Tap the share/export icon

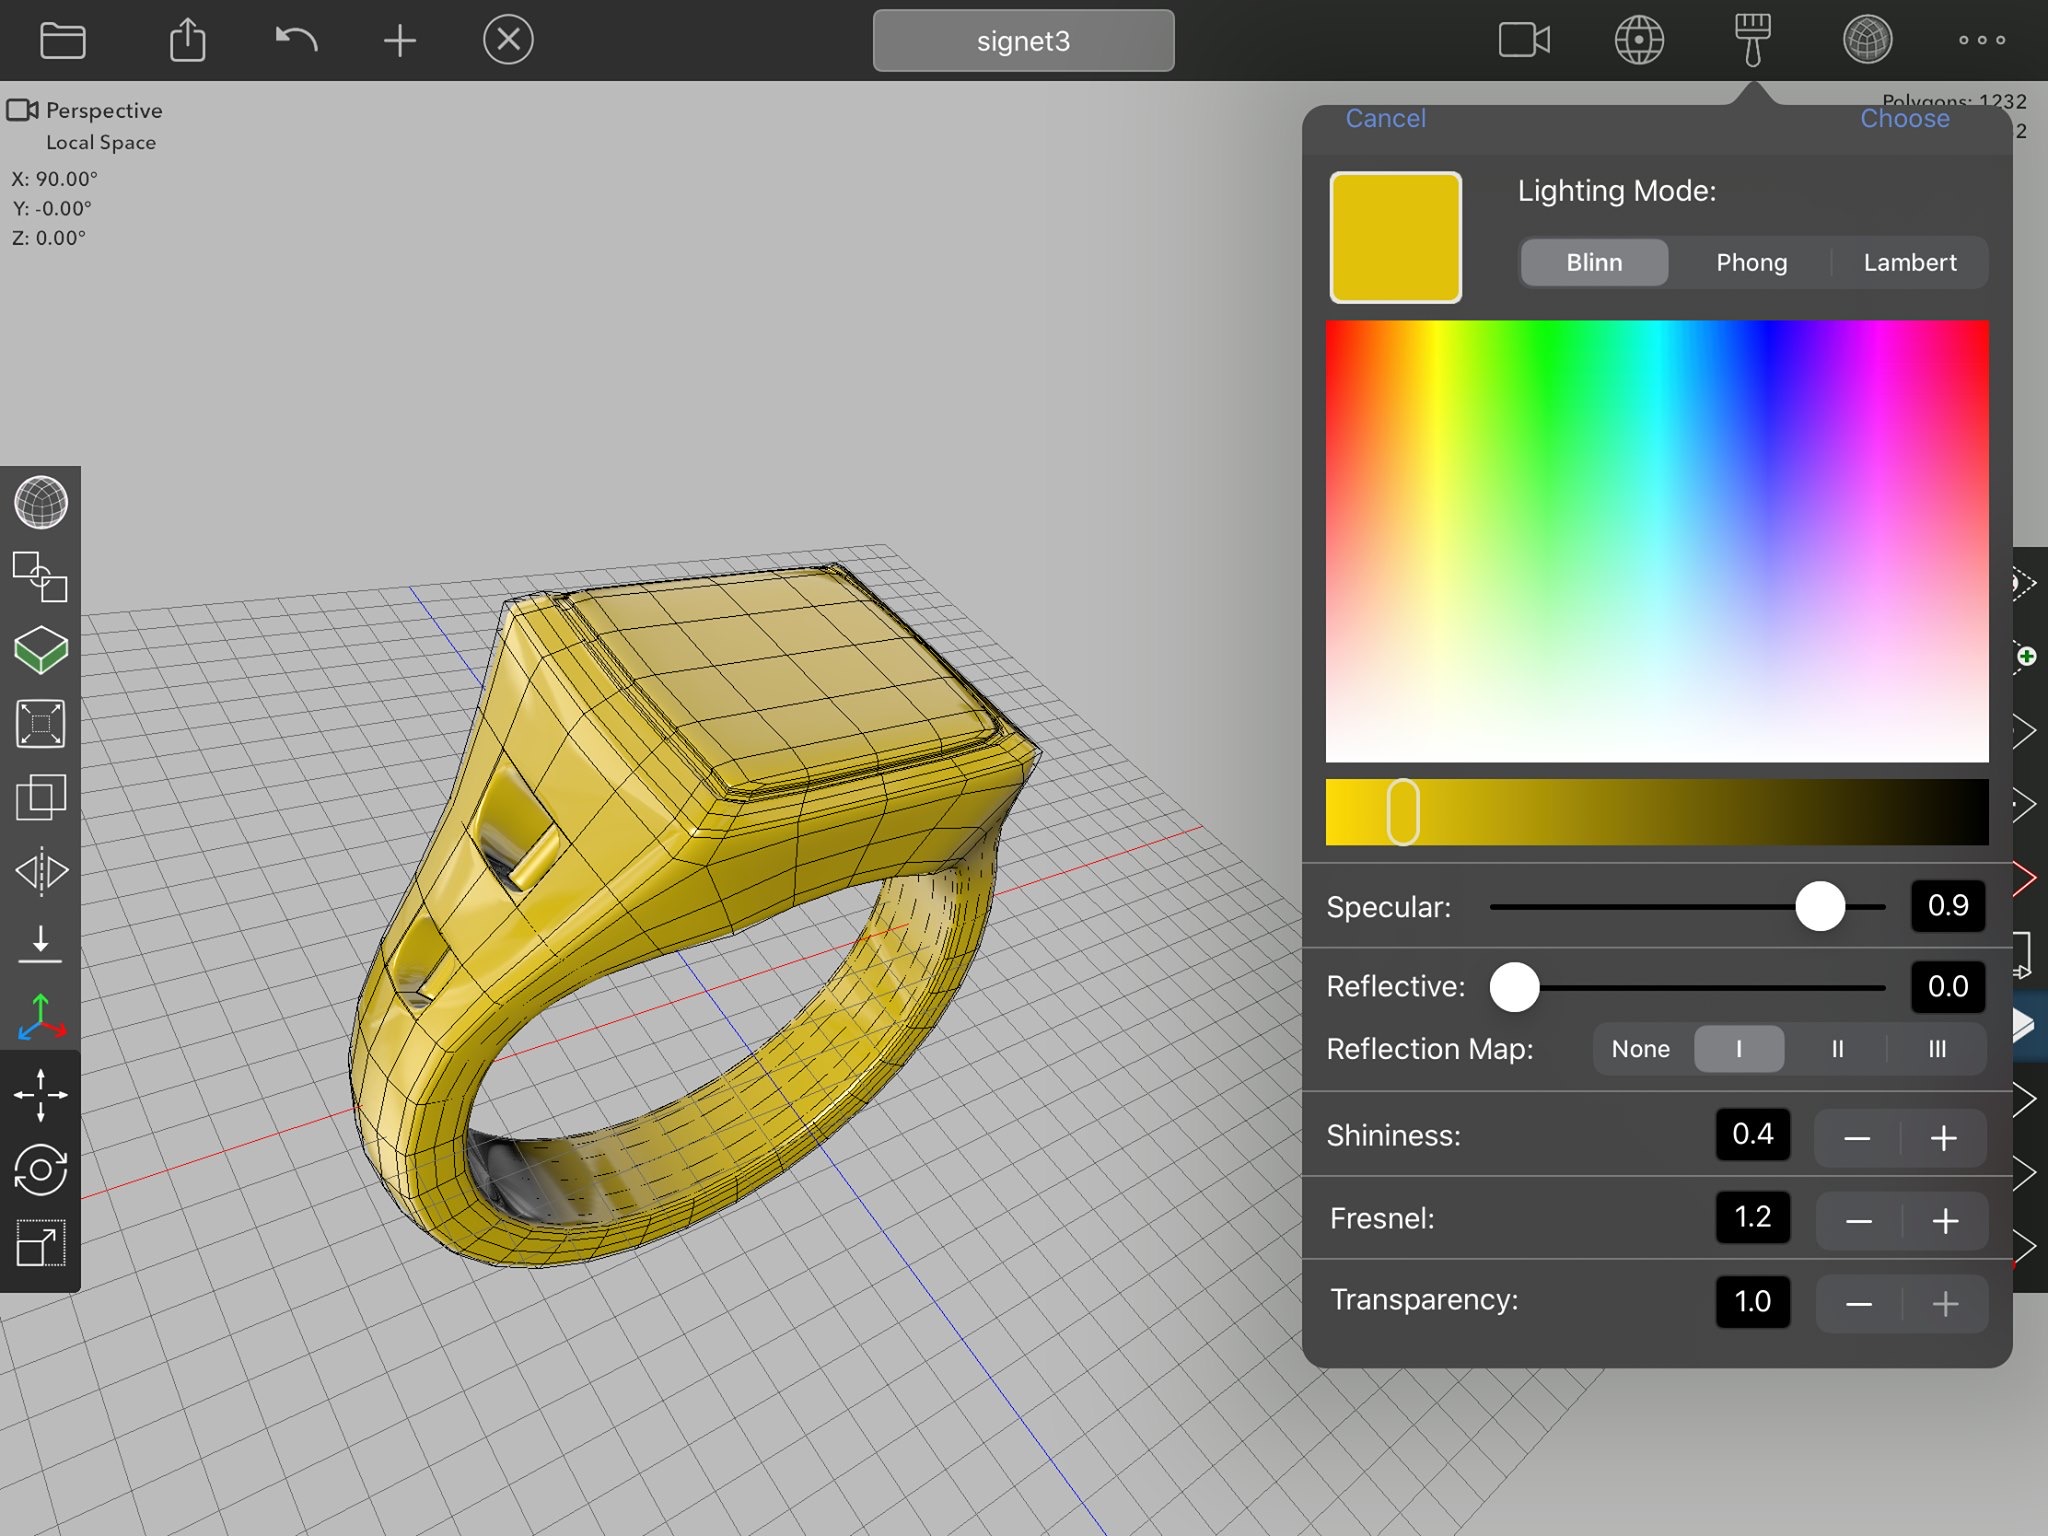[187, 41]
